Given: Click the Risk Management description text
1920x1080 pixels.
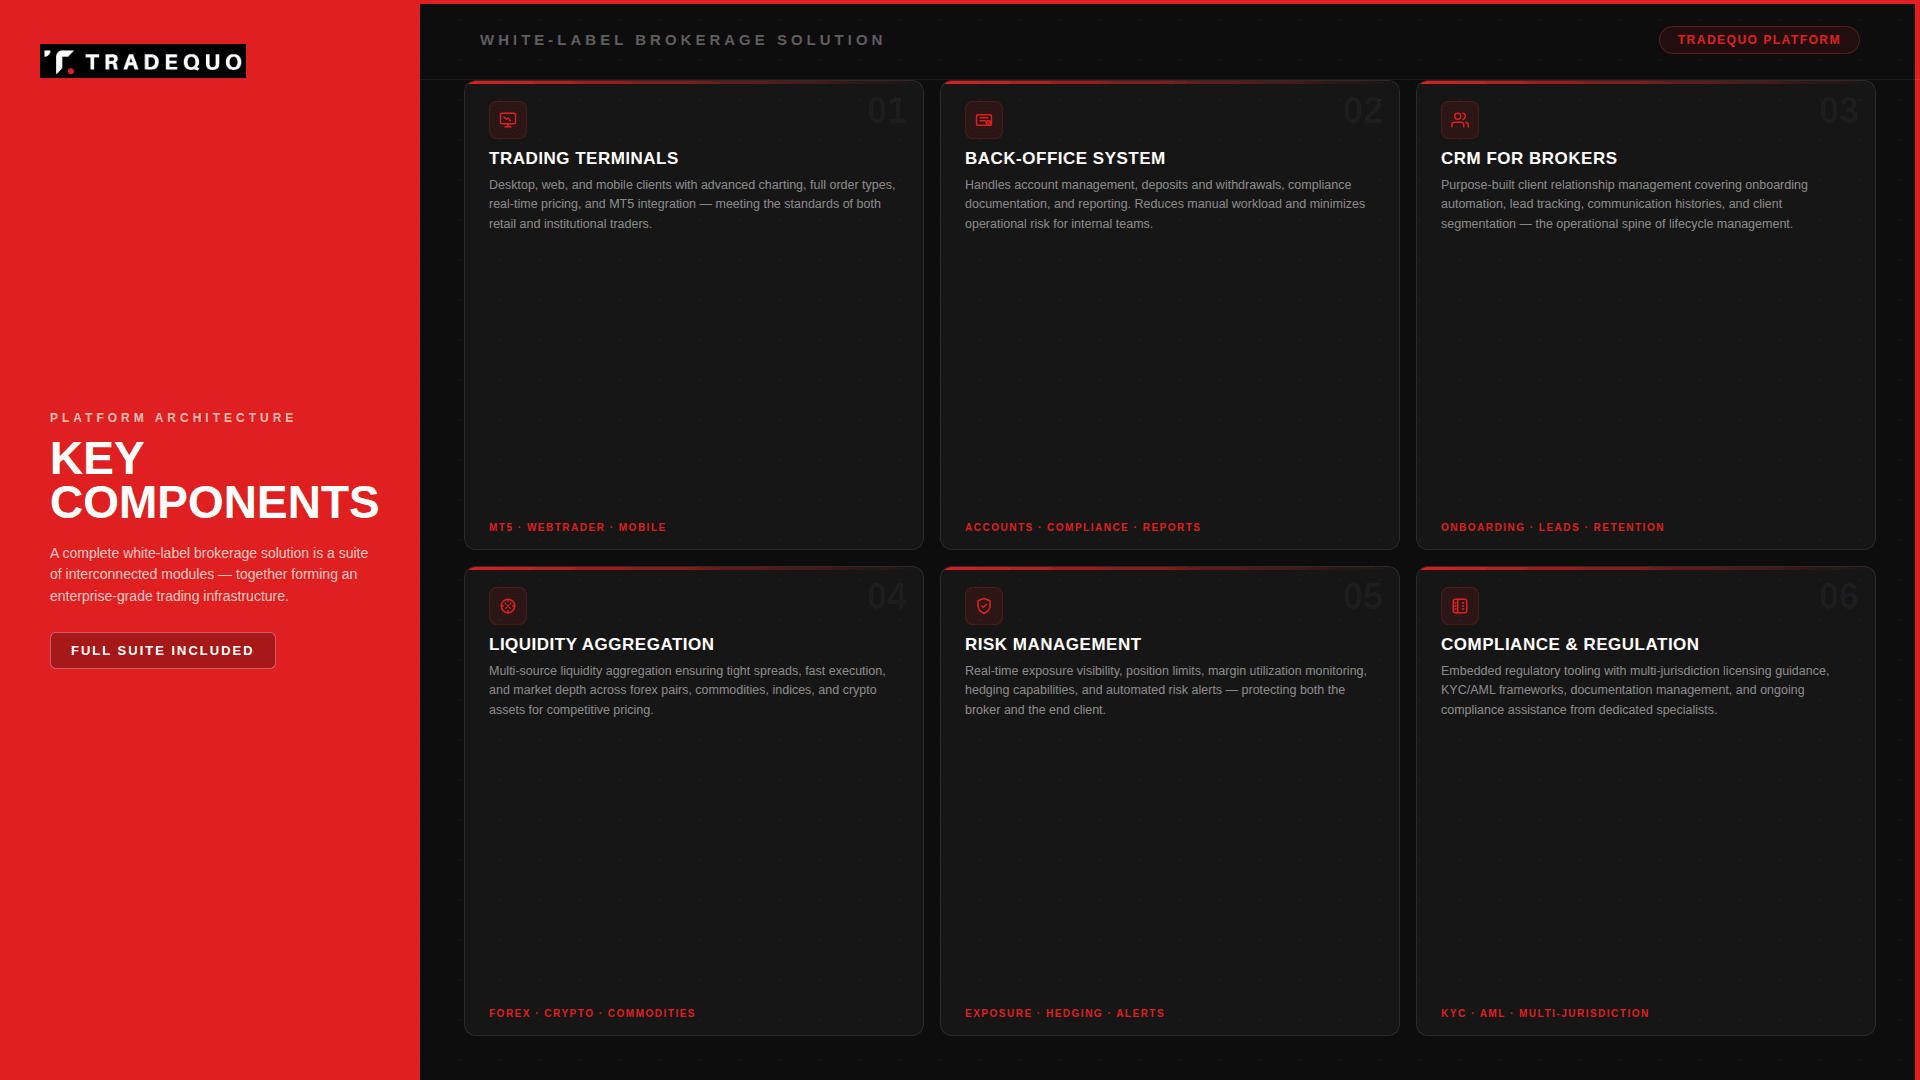Looking at the screenshot, I should (1166, 690).
